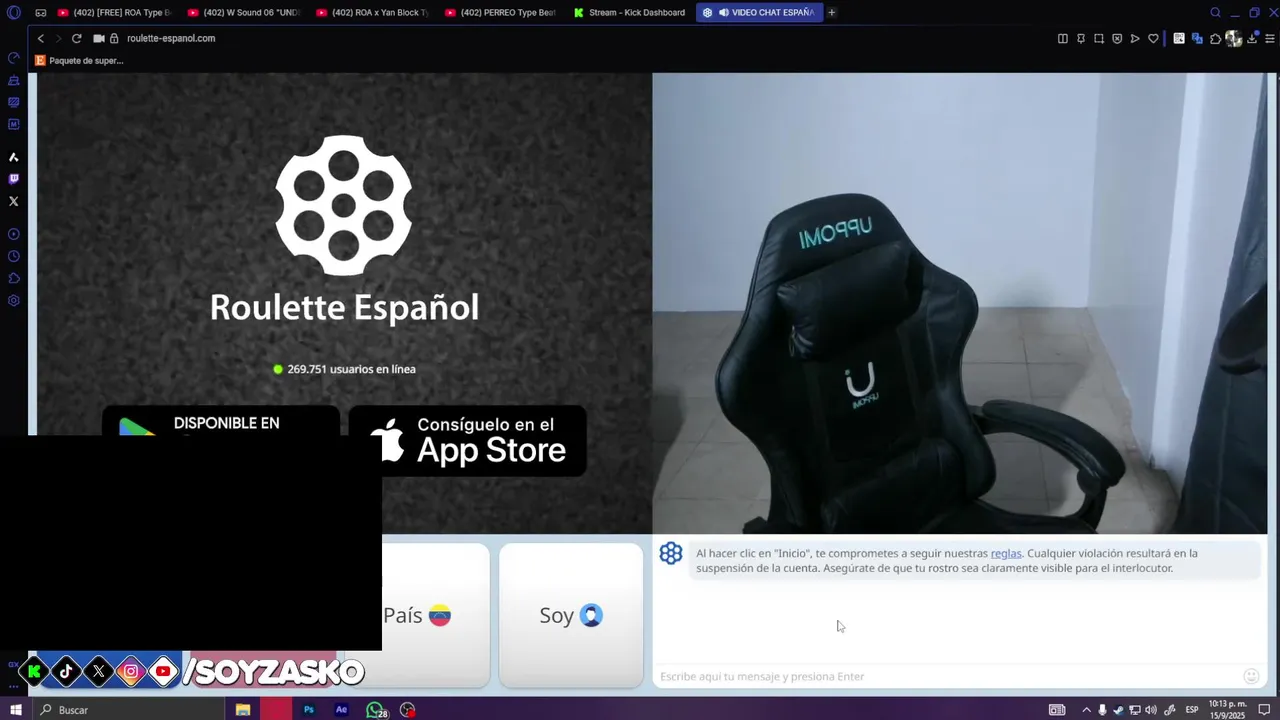Image resolution: width=1280 pixels, height=720 pixels.
Task: Open the profile avatar in the toolbar
Action: click(1233, 38)
